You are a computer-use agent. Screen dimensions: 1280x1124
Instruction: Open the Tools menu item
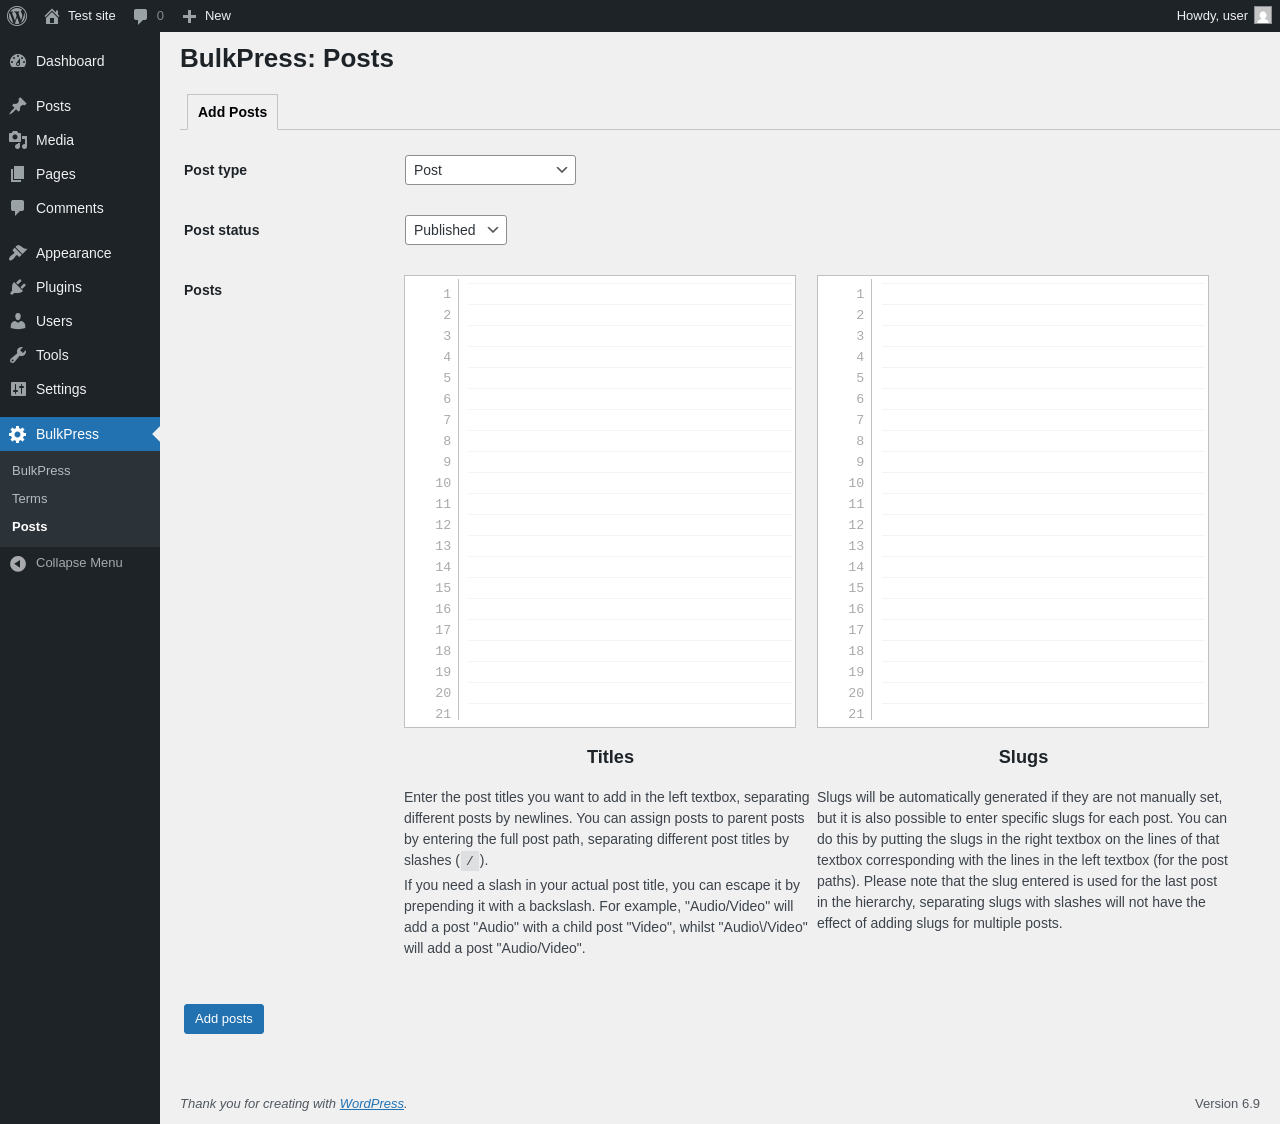point(80,355)
